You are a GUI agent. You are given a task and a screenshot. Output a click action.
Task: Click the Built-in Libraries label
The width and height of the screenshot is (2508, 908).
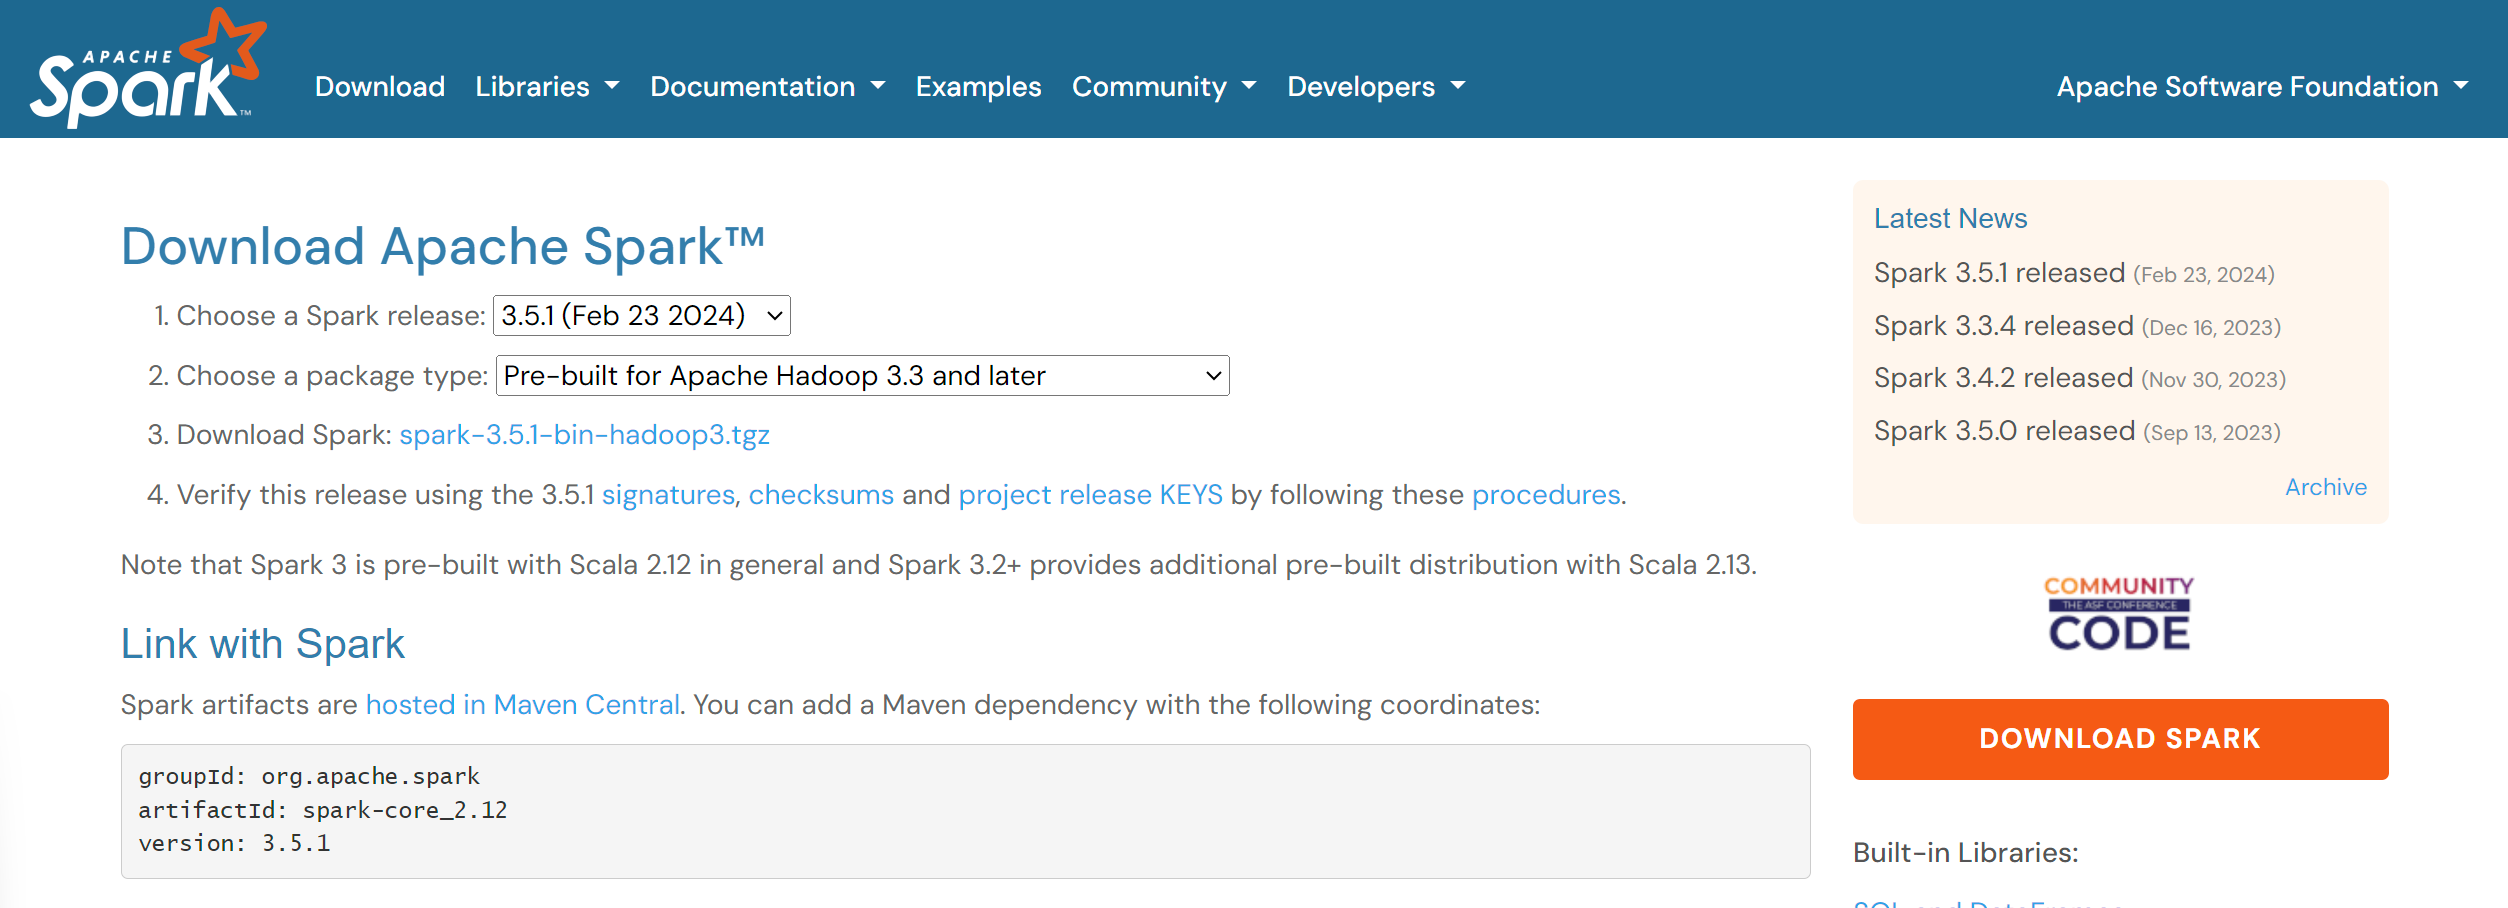[x=1965, y=853]
